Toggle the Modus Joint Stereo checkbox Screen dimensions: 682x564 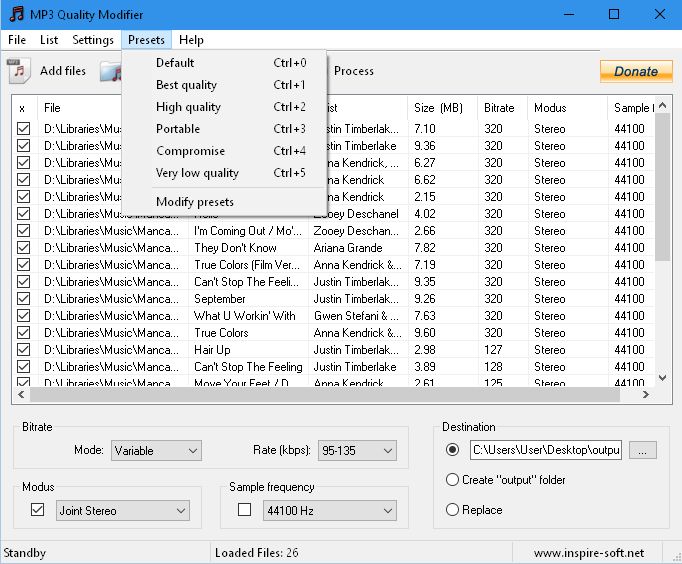[38, 510]
